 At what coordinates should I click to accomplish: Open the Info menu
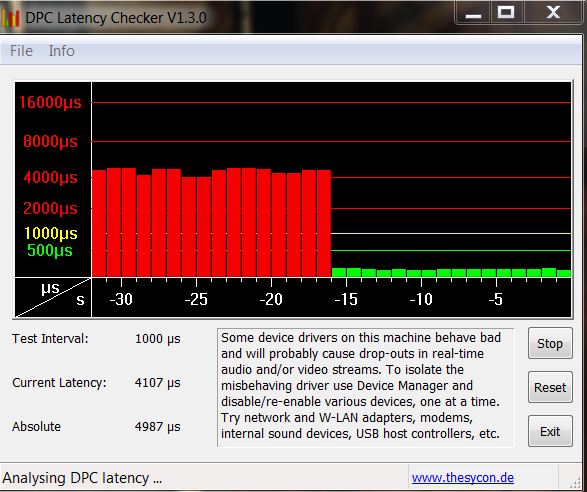click(x=61, y=51)
